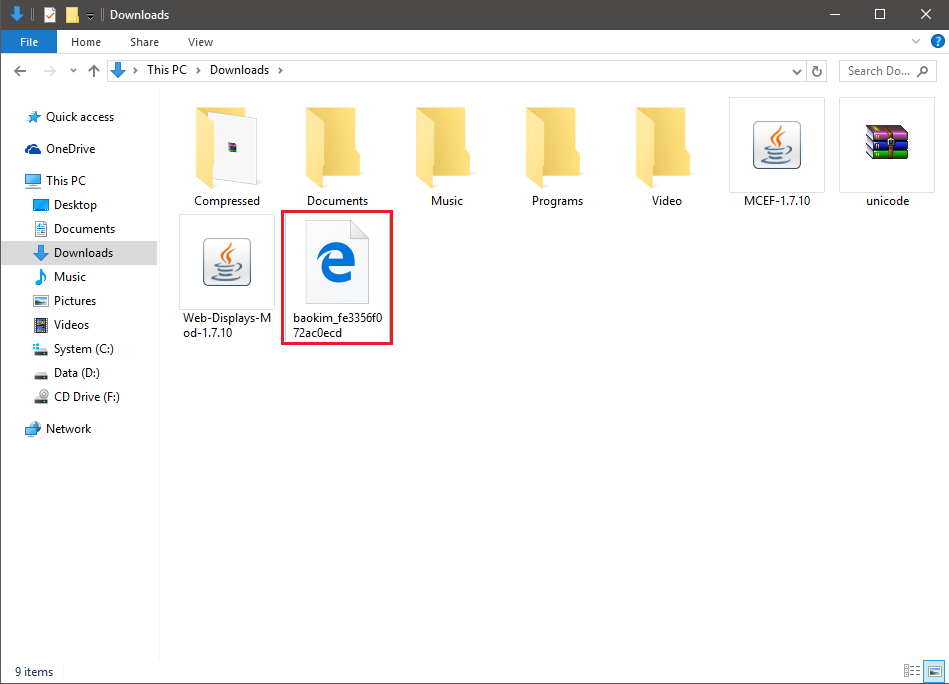
Task: Click the Data (D:) drive icon
Action: tap(41, 374)
